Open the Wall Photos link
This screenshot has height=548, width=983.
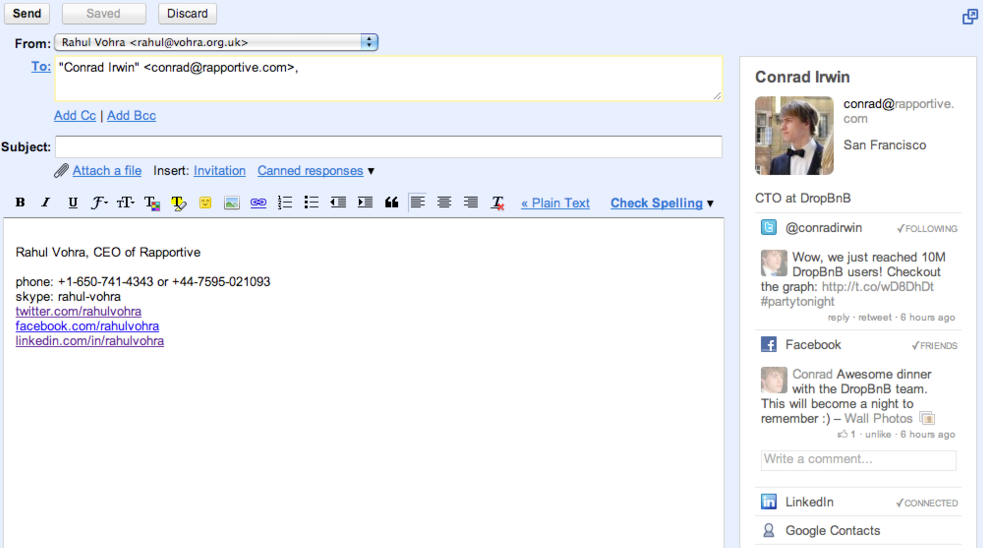coord(878,418)
